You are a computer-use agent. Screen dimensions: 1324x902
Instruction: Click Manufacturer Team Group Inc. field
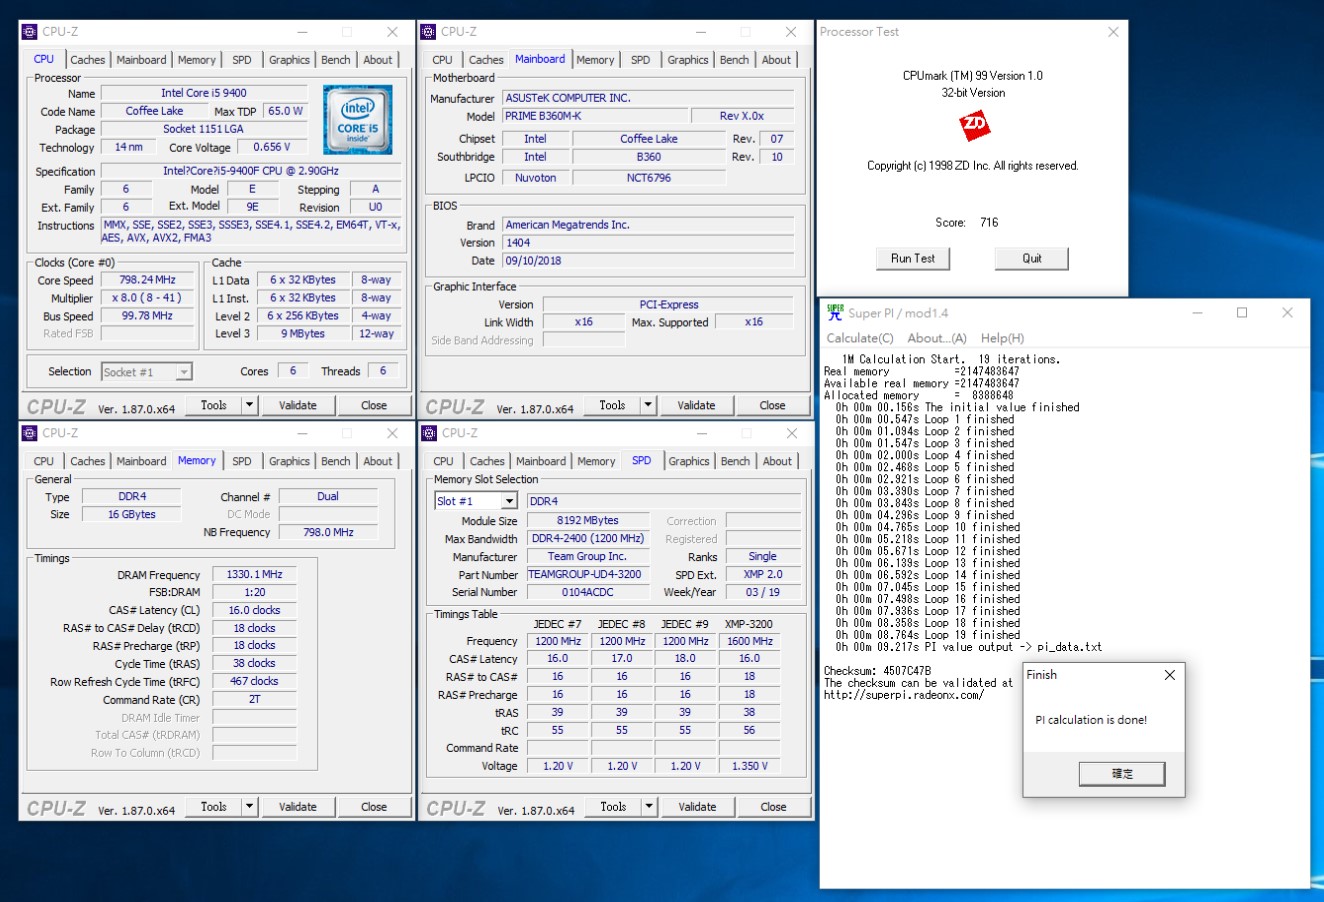[587, 557]
